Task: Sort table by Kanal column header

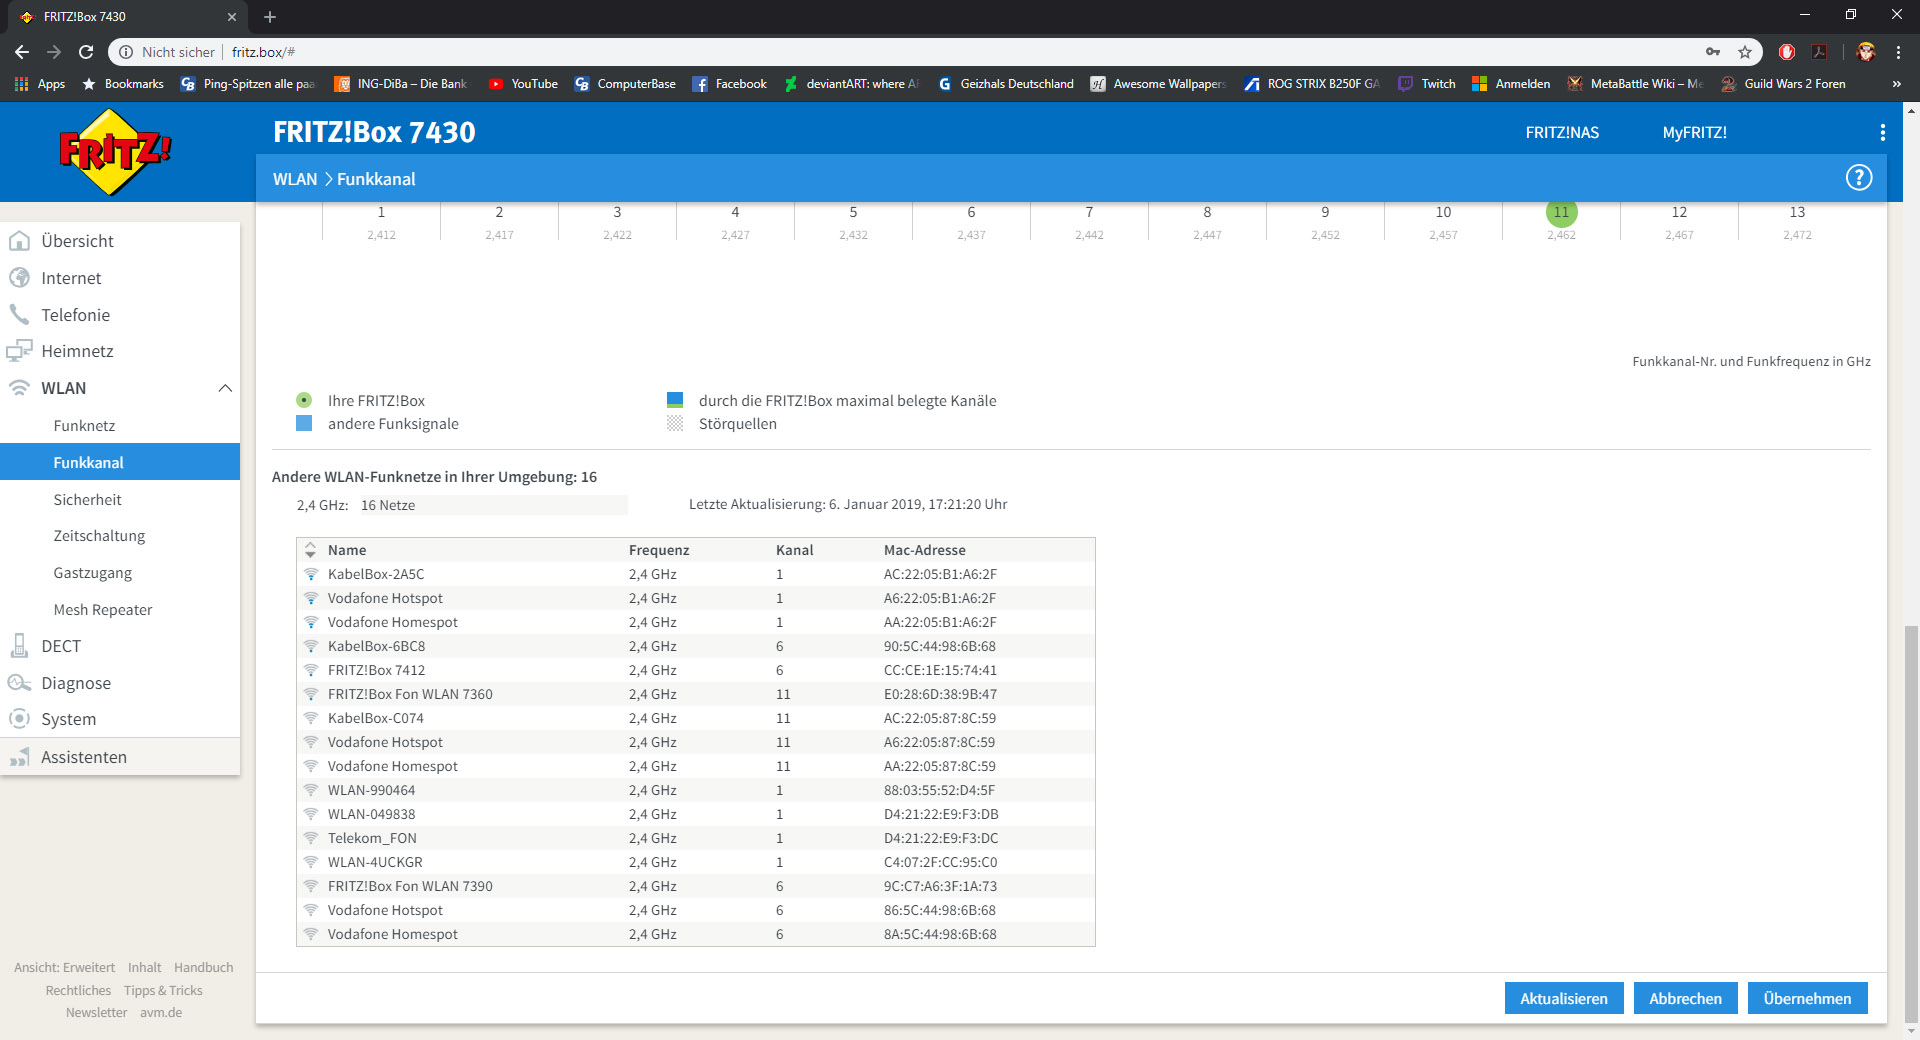Action: pos(795,550)
